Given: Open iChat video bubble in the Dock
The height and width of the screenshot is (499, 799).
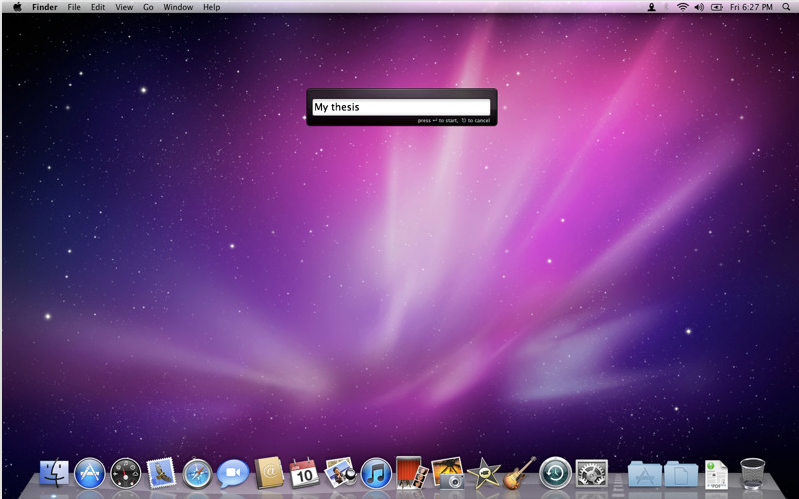Looking at the screenshot, I should point(233,474).
